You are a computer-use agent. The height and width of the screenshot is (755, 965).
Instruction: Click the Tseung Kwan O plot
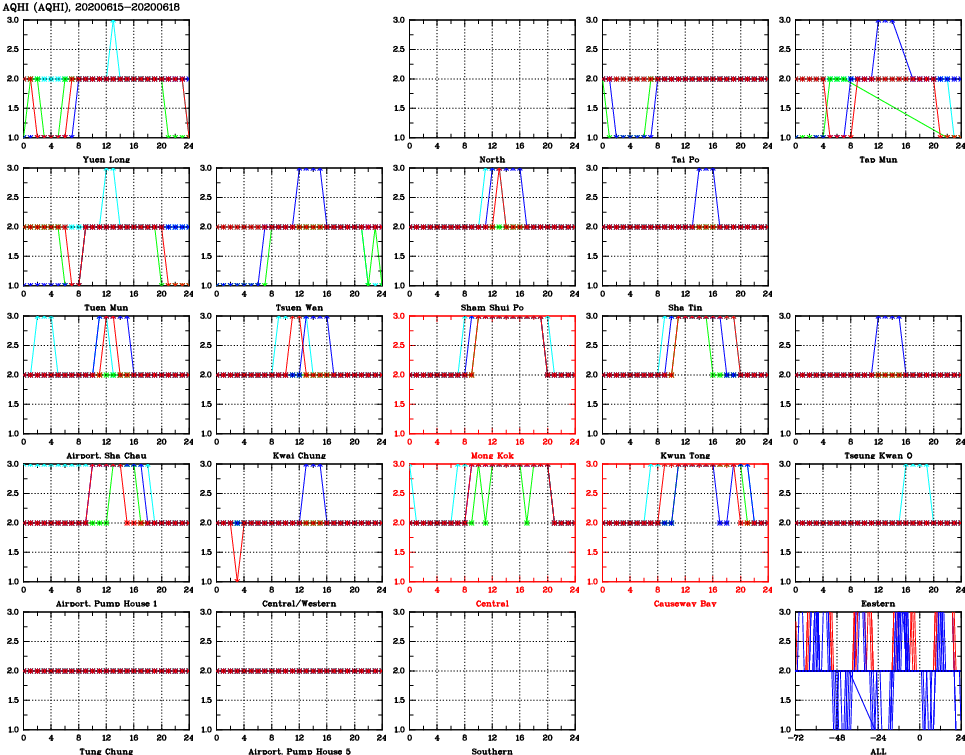click(x=877, y=374)
